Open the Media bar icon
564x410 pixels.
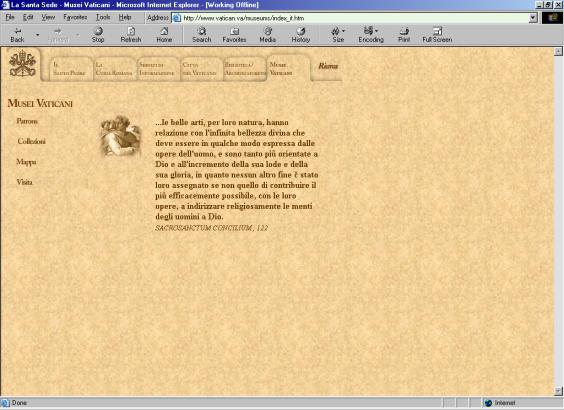pyautogui.click(x=268, y=35)
